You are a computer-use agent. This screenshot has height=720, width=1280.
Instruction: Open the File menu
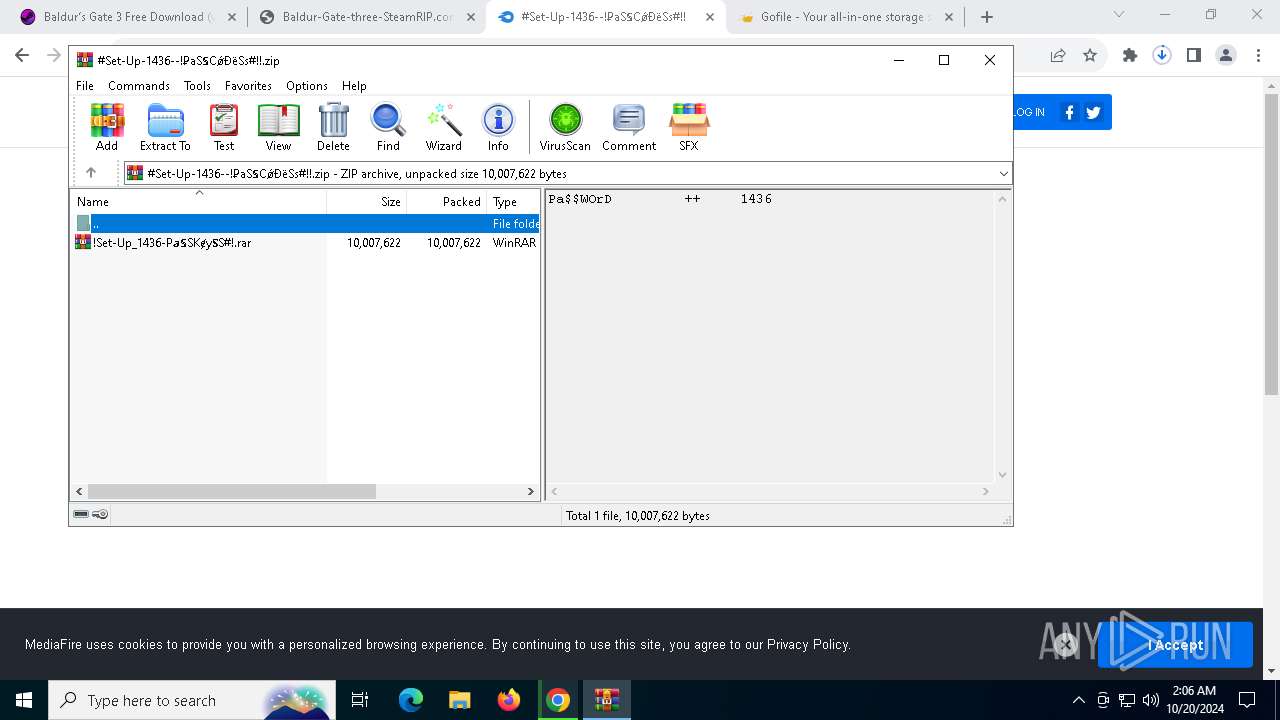[x=85, y=86]
